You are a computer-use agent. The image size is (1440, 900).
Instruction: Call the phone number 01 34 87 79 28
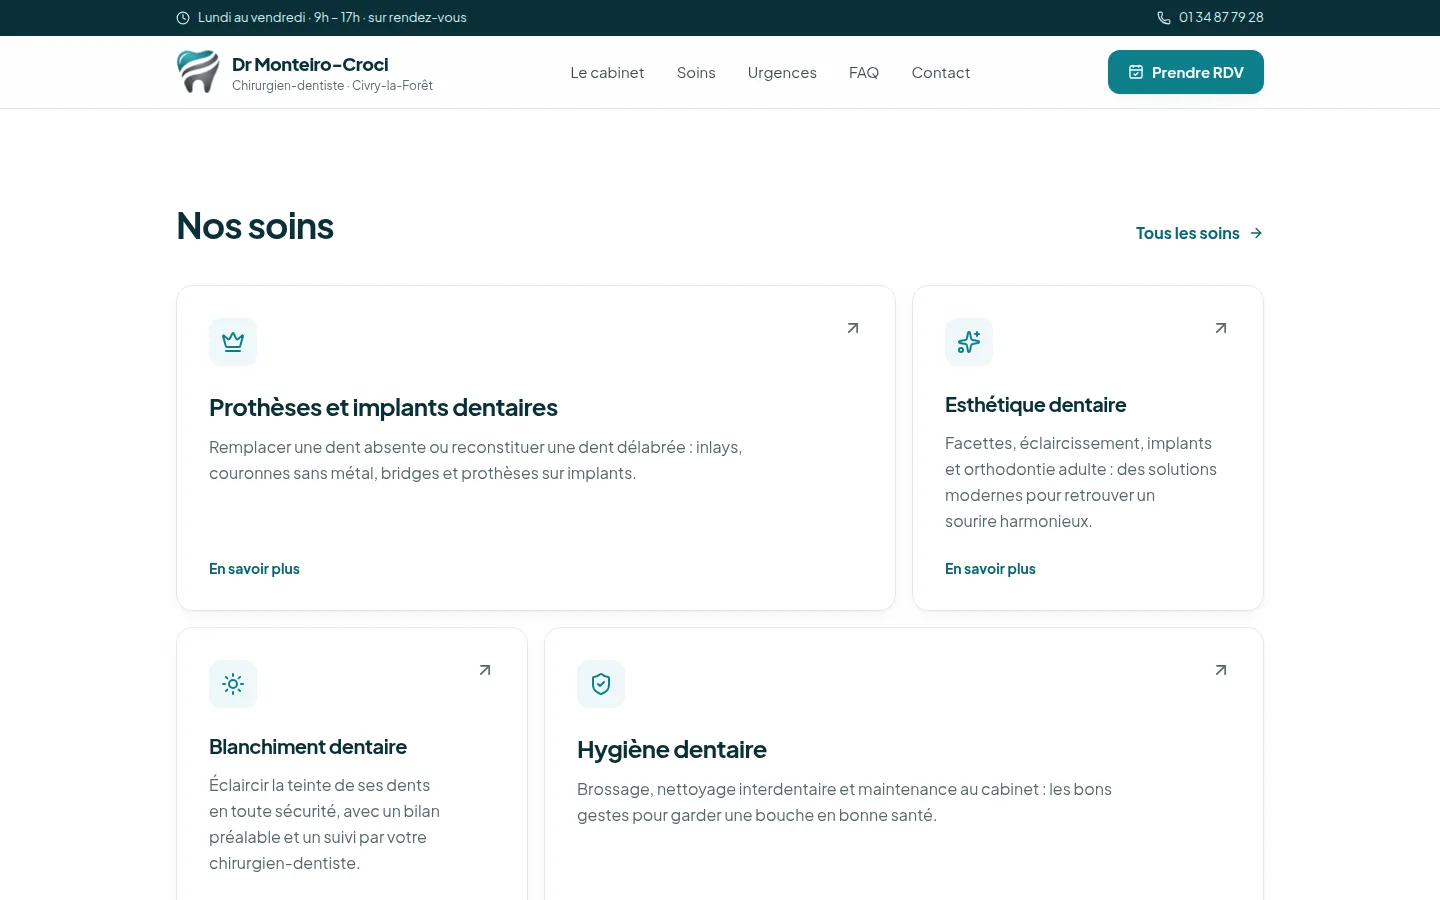coord(1221,18)
